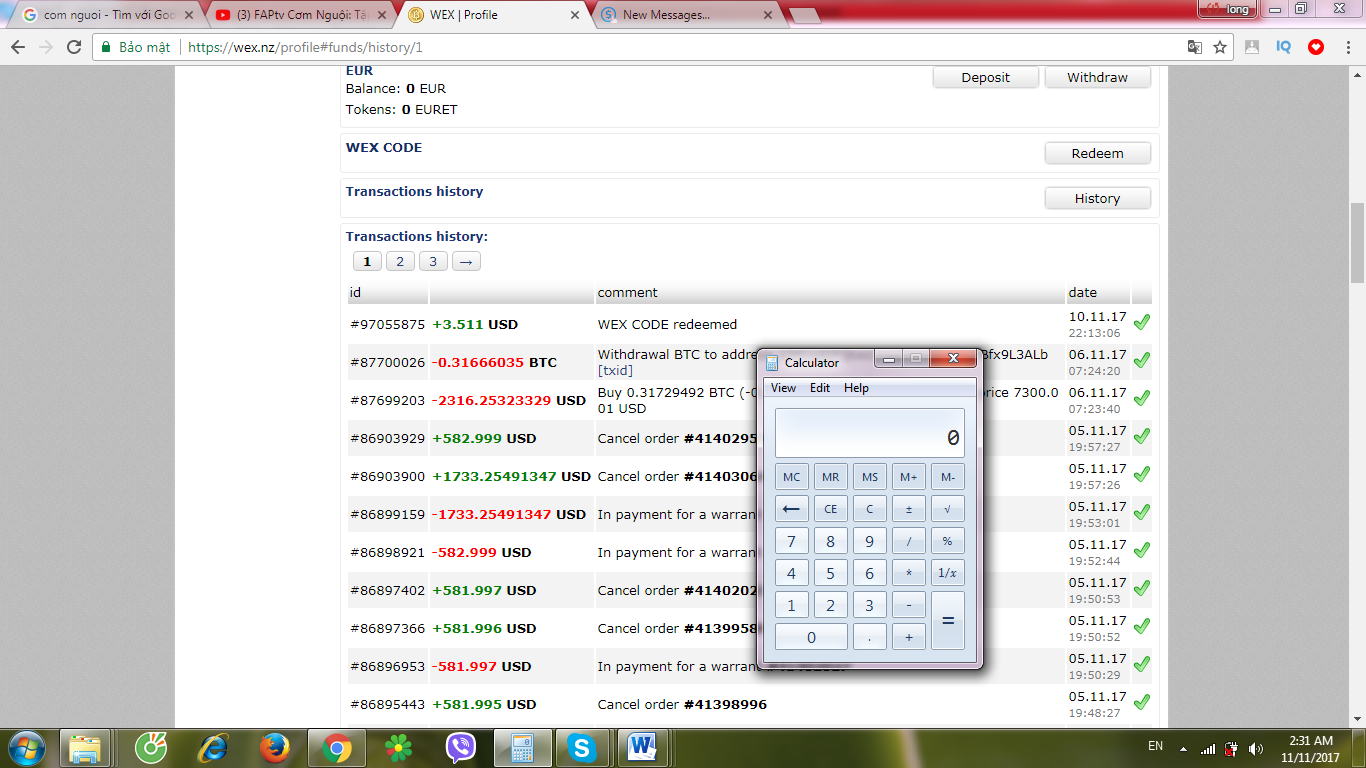Close the WEX | Profile tab

pos(574,15)
